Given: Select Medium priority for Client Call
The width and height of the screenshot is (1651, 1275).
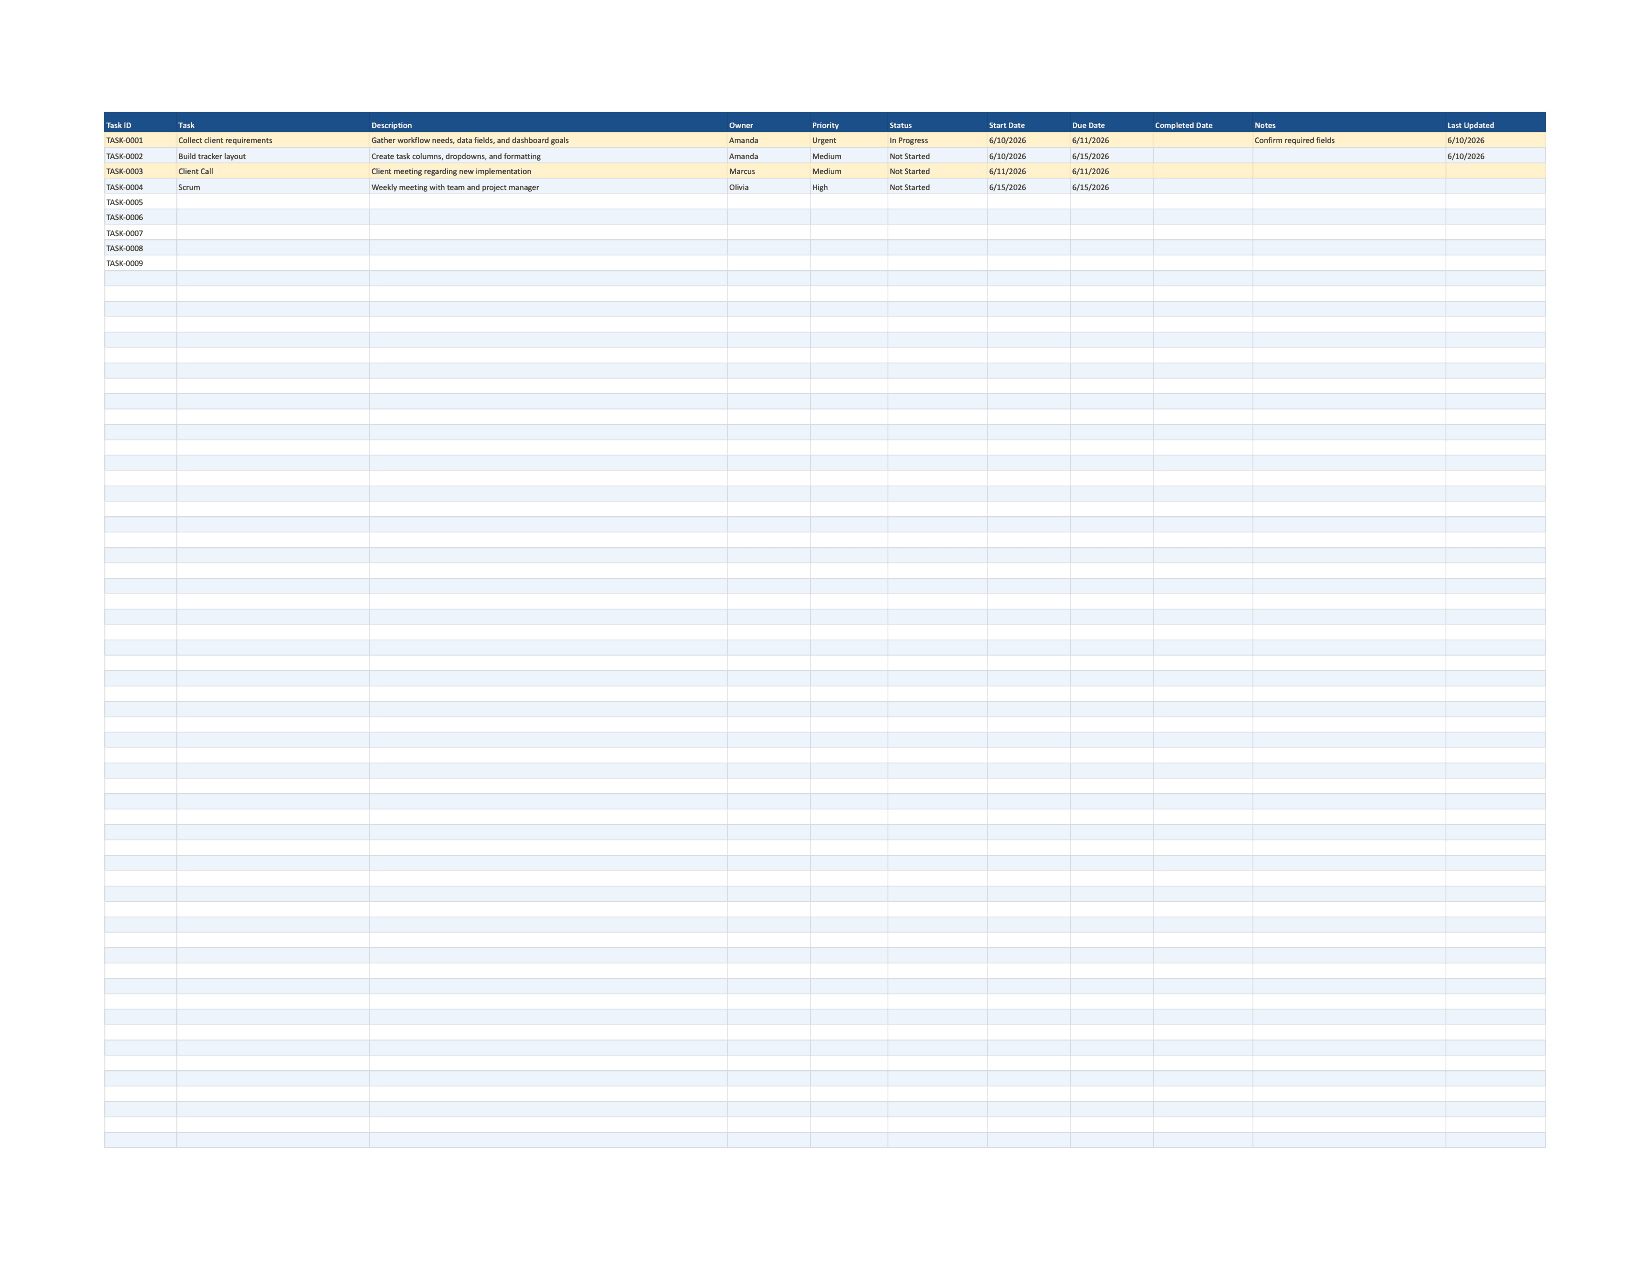Looking at the screenshot, I should coord(848,171).
